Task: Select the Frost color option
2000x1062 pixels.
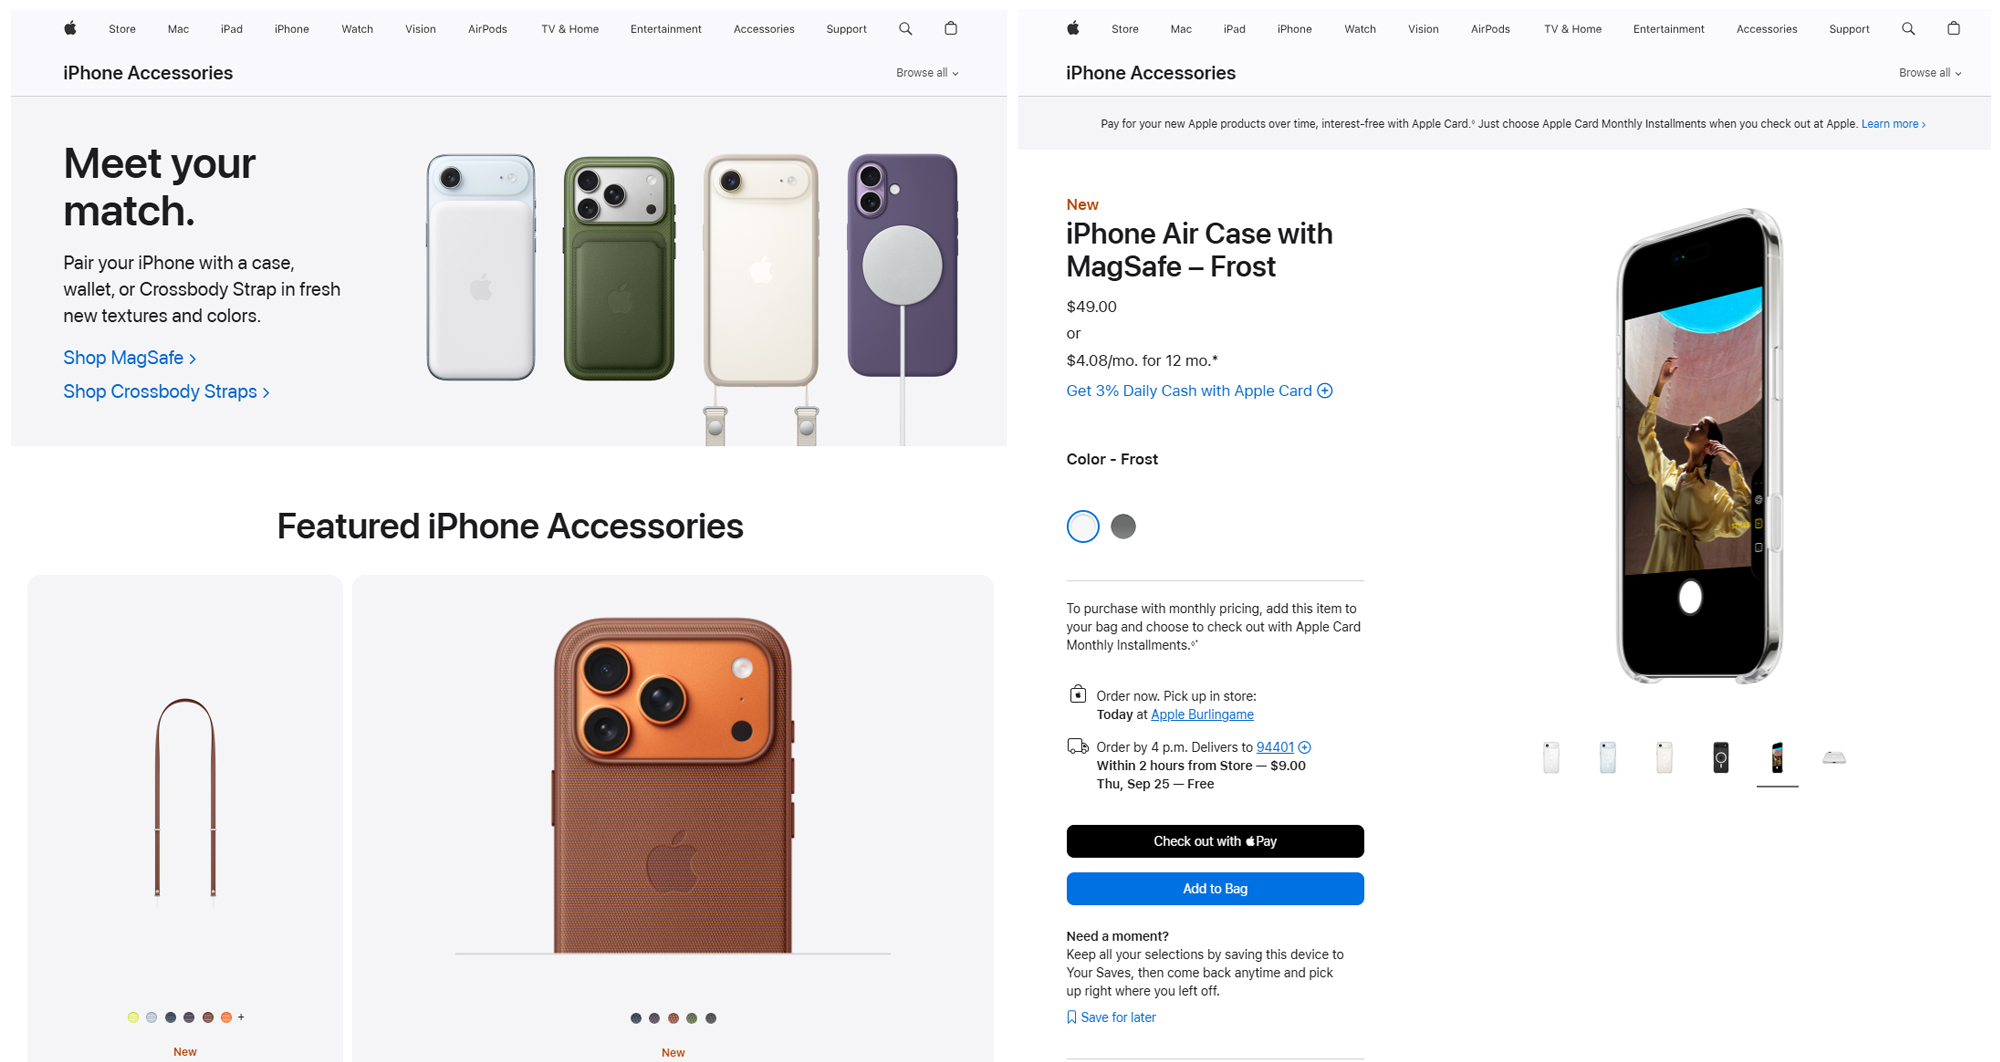Action: tap(1083, 526)
